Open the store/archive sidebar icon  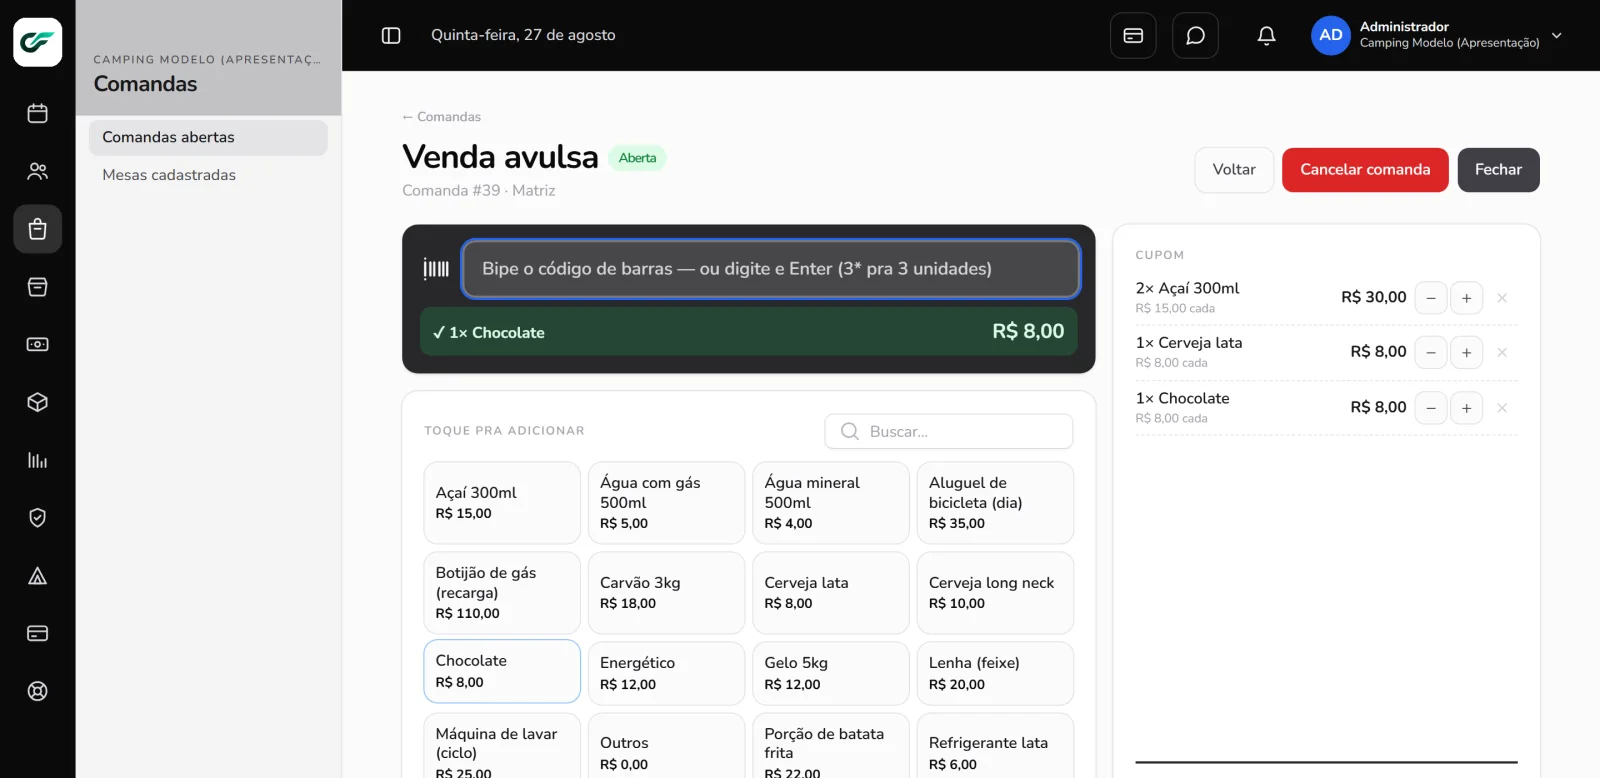[x=37, y=287]
